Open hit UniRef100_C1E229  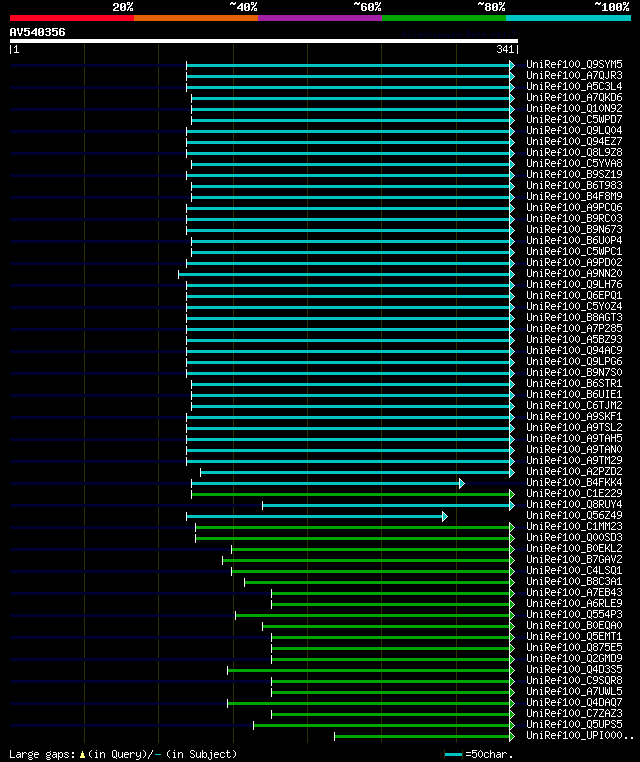coord(574,493)
